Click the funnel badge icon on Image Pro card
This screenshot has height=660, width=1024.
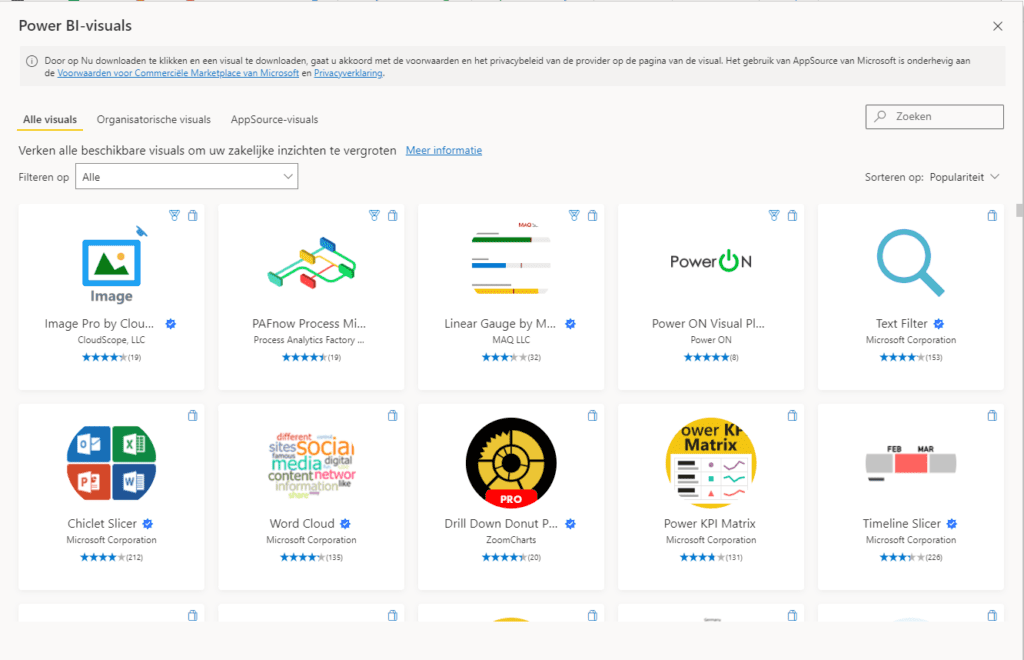174,215
